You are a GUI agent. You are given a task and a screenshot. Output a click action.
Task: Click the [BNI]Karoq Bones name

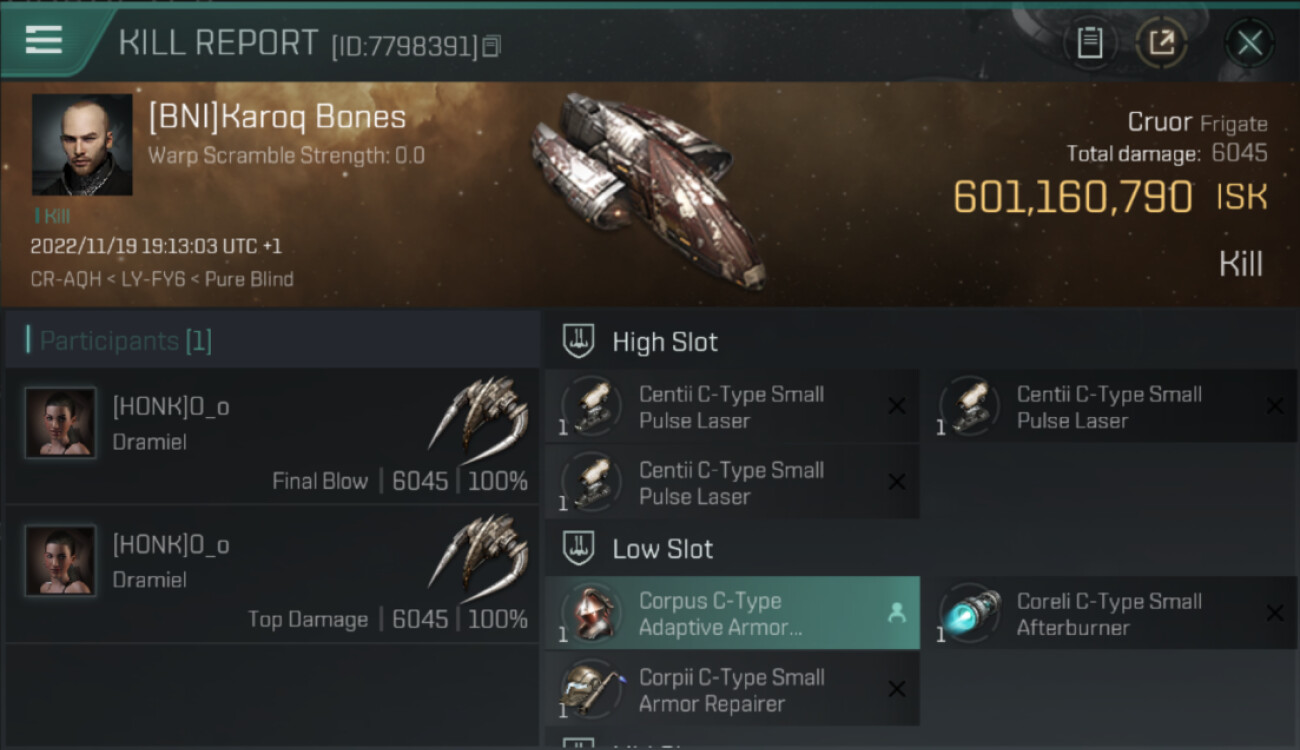click(277, 117)
